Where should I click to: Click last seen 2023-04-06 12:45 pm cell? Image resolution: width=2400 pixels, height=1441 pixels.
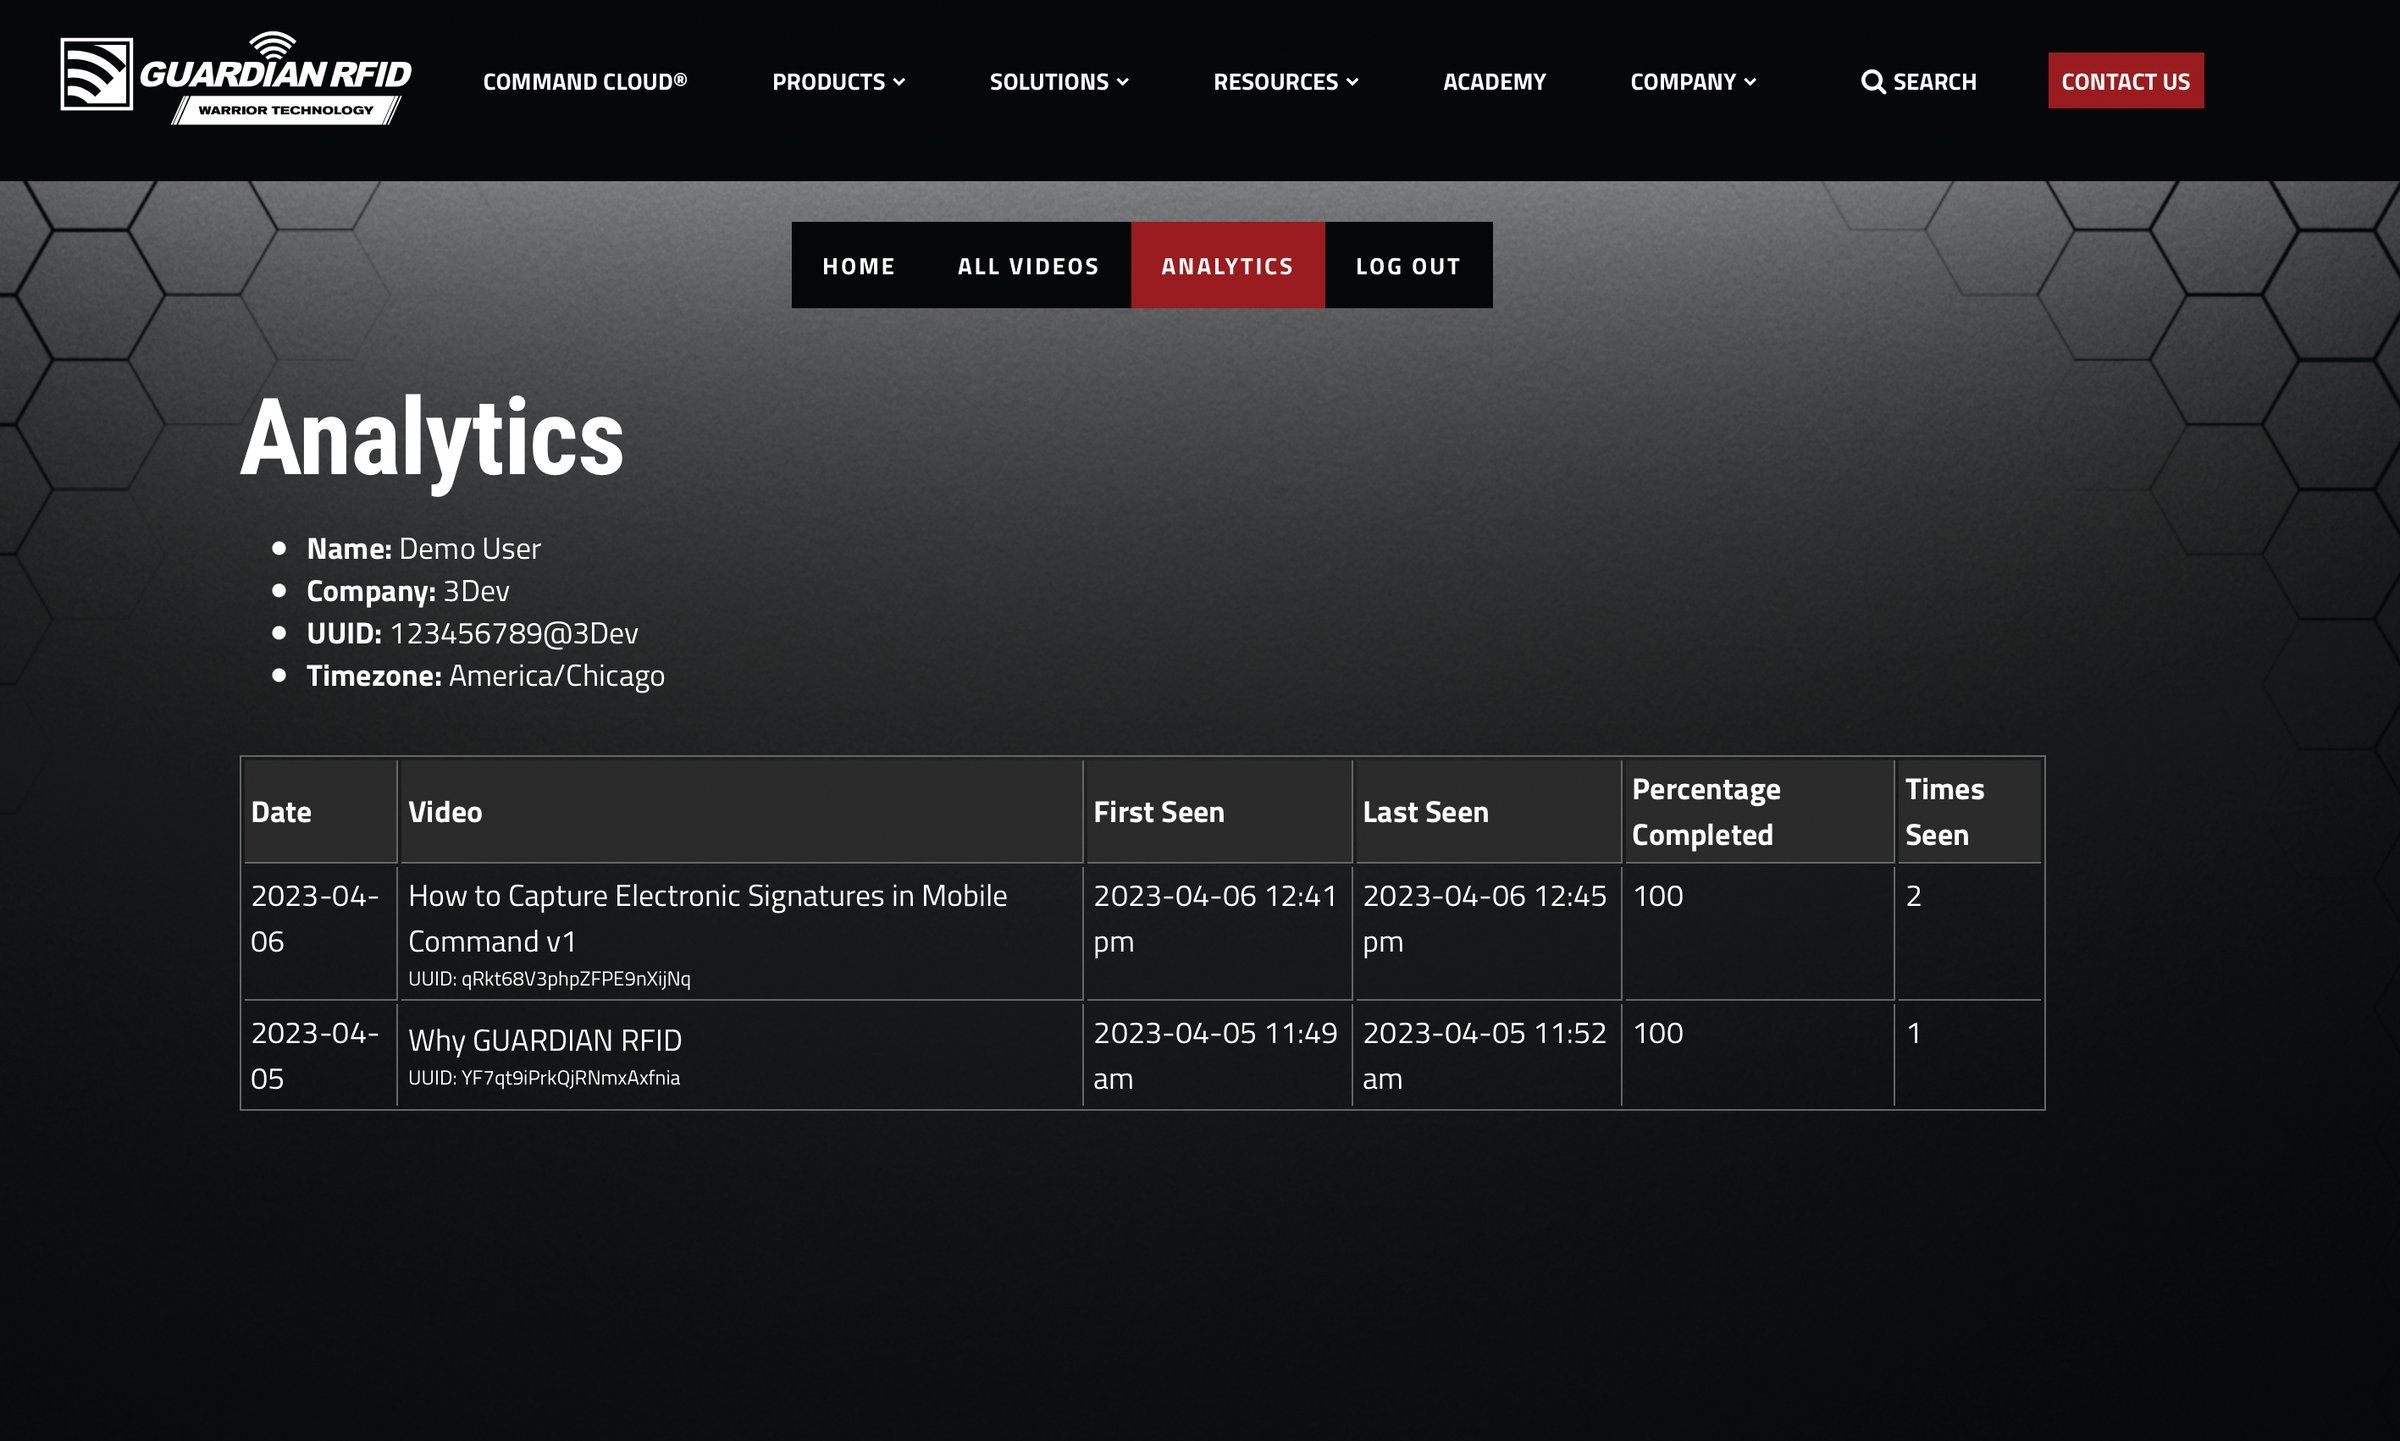1488,932
